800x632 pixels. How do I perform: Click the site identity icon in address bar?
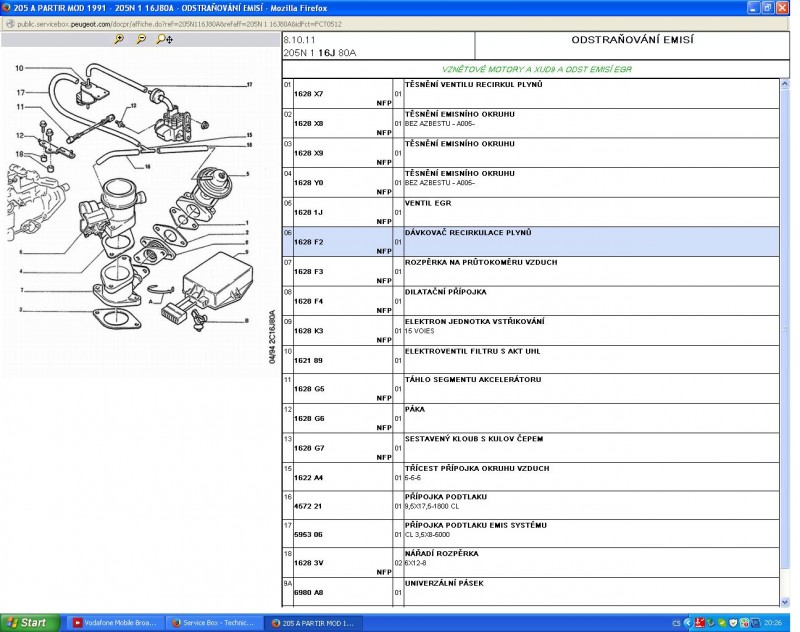click(9, 22)
